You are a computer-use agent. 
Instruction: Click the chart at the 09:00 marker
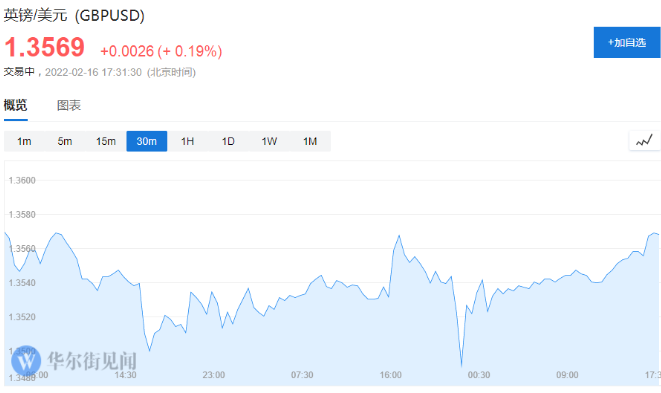click(x=567, y=375)
